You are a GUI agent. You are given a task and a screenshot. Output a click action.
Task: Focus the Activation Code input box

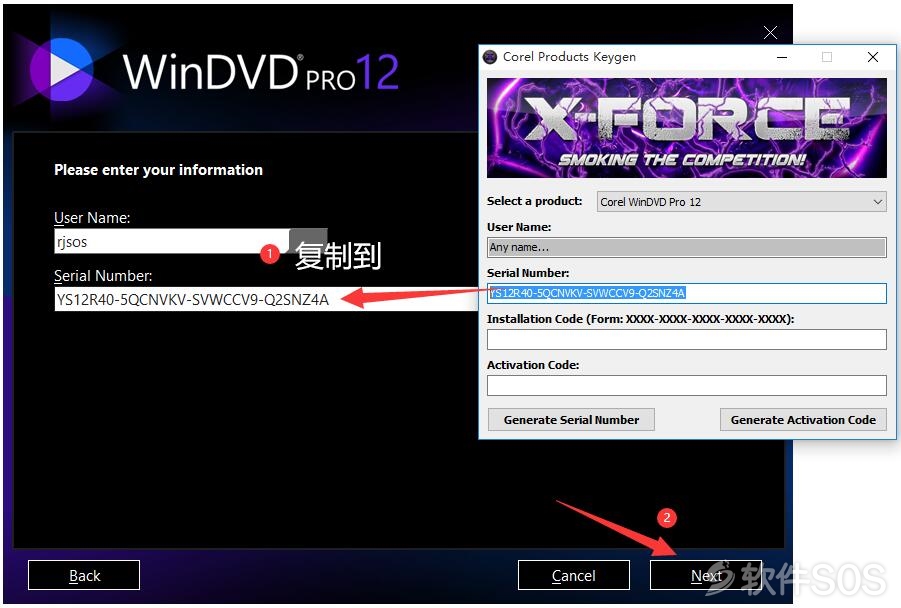[687, 385]
